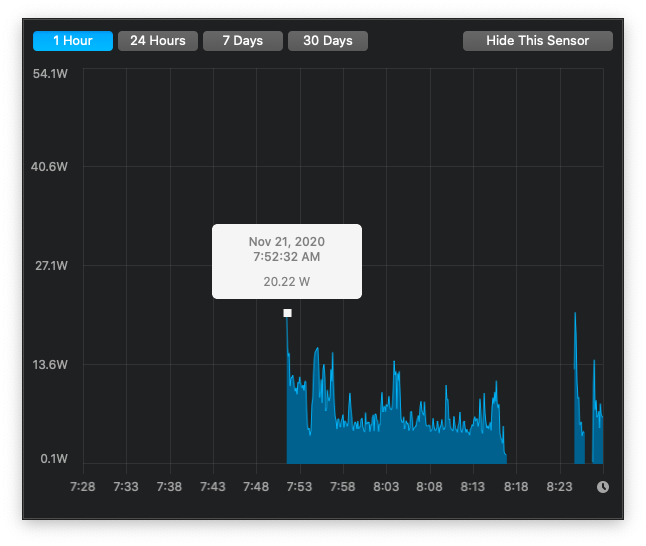This screenshot has height=546, width=646.
Task: Switch to the 30 Days view
Action: pos(328,41)
